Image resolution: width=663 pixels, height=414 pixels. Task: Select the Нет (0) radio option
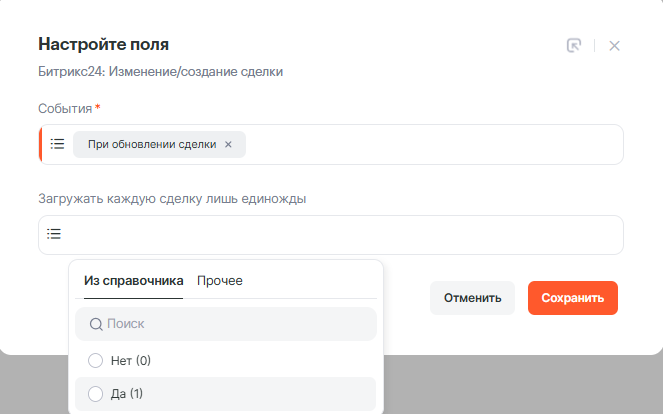click(96, 360)
